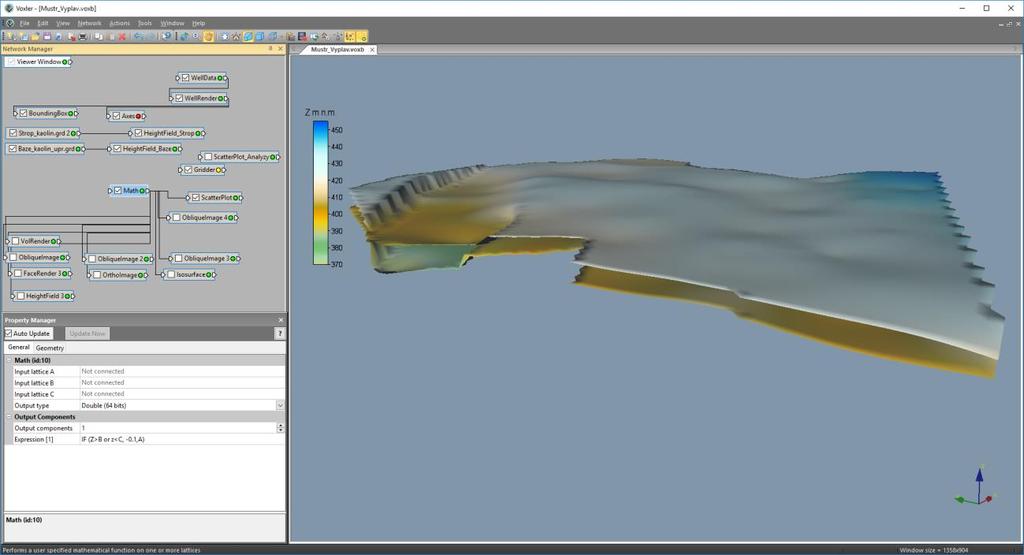Click the Voxler application icon in menu bar
Viewport: 1024px width, 555px height.
pyautogui.click(x=9, y=23)
